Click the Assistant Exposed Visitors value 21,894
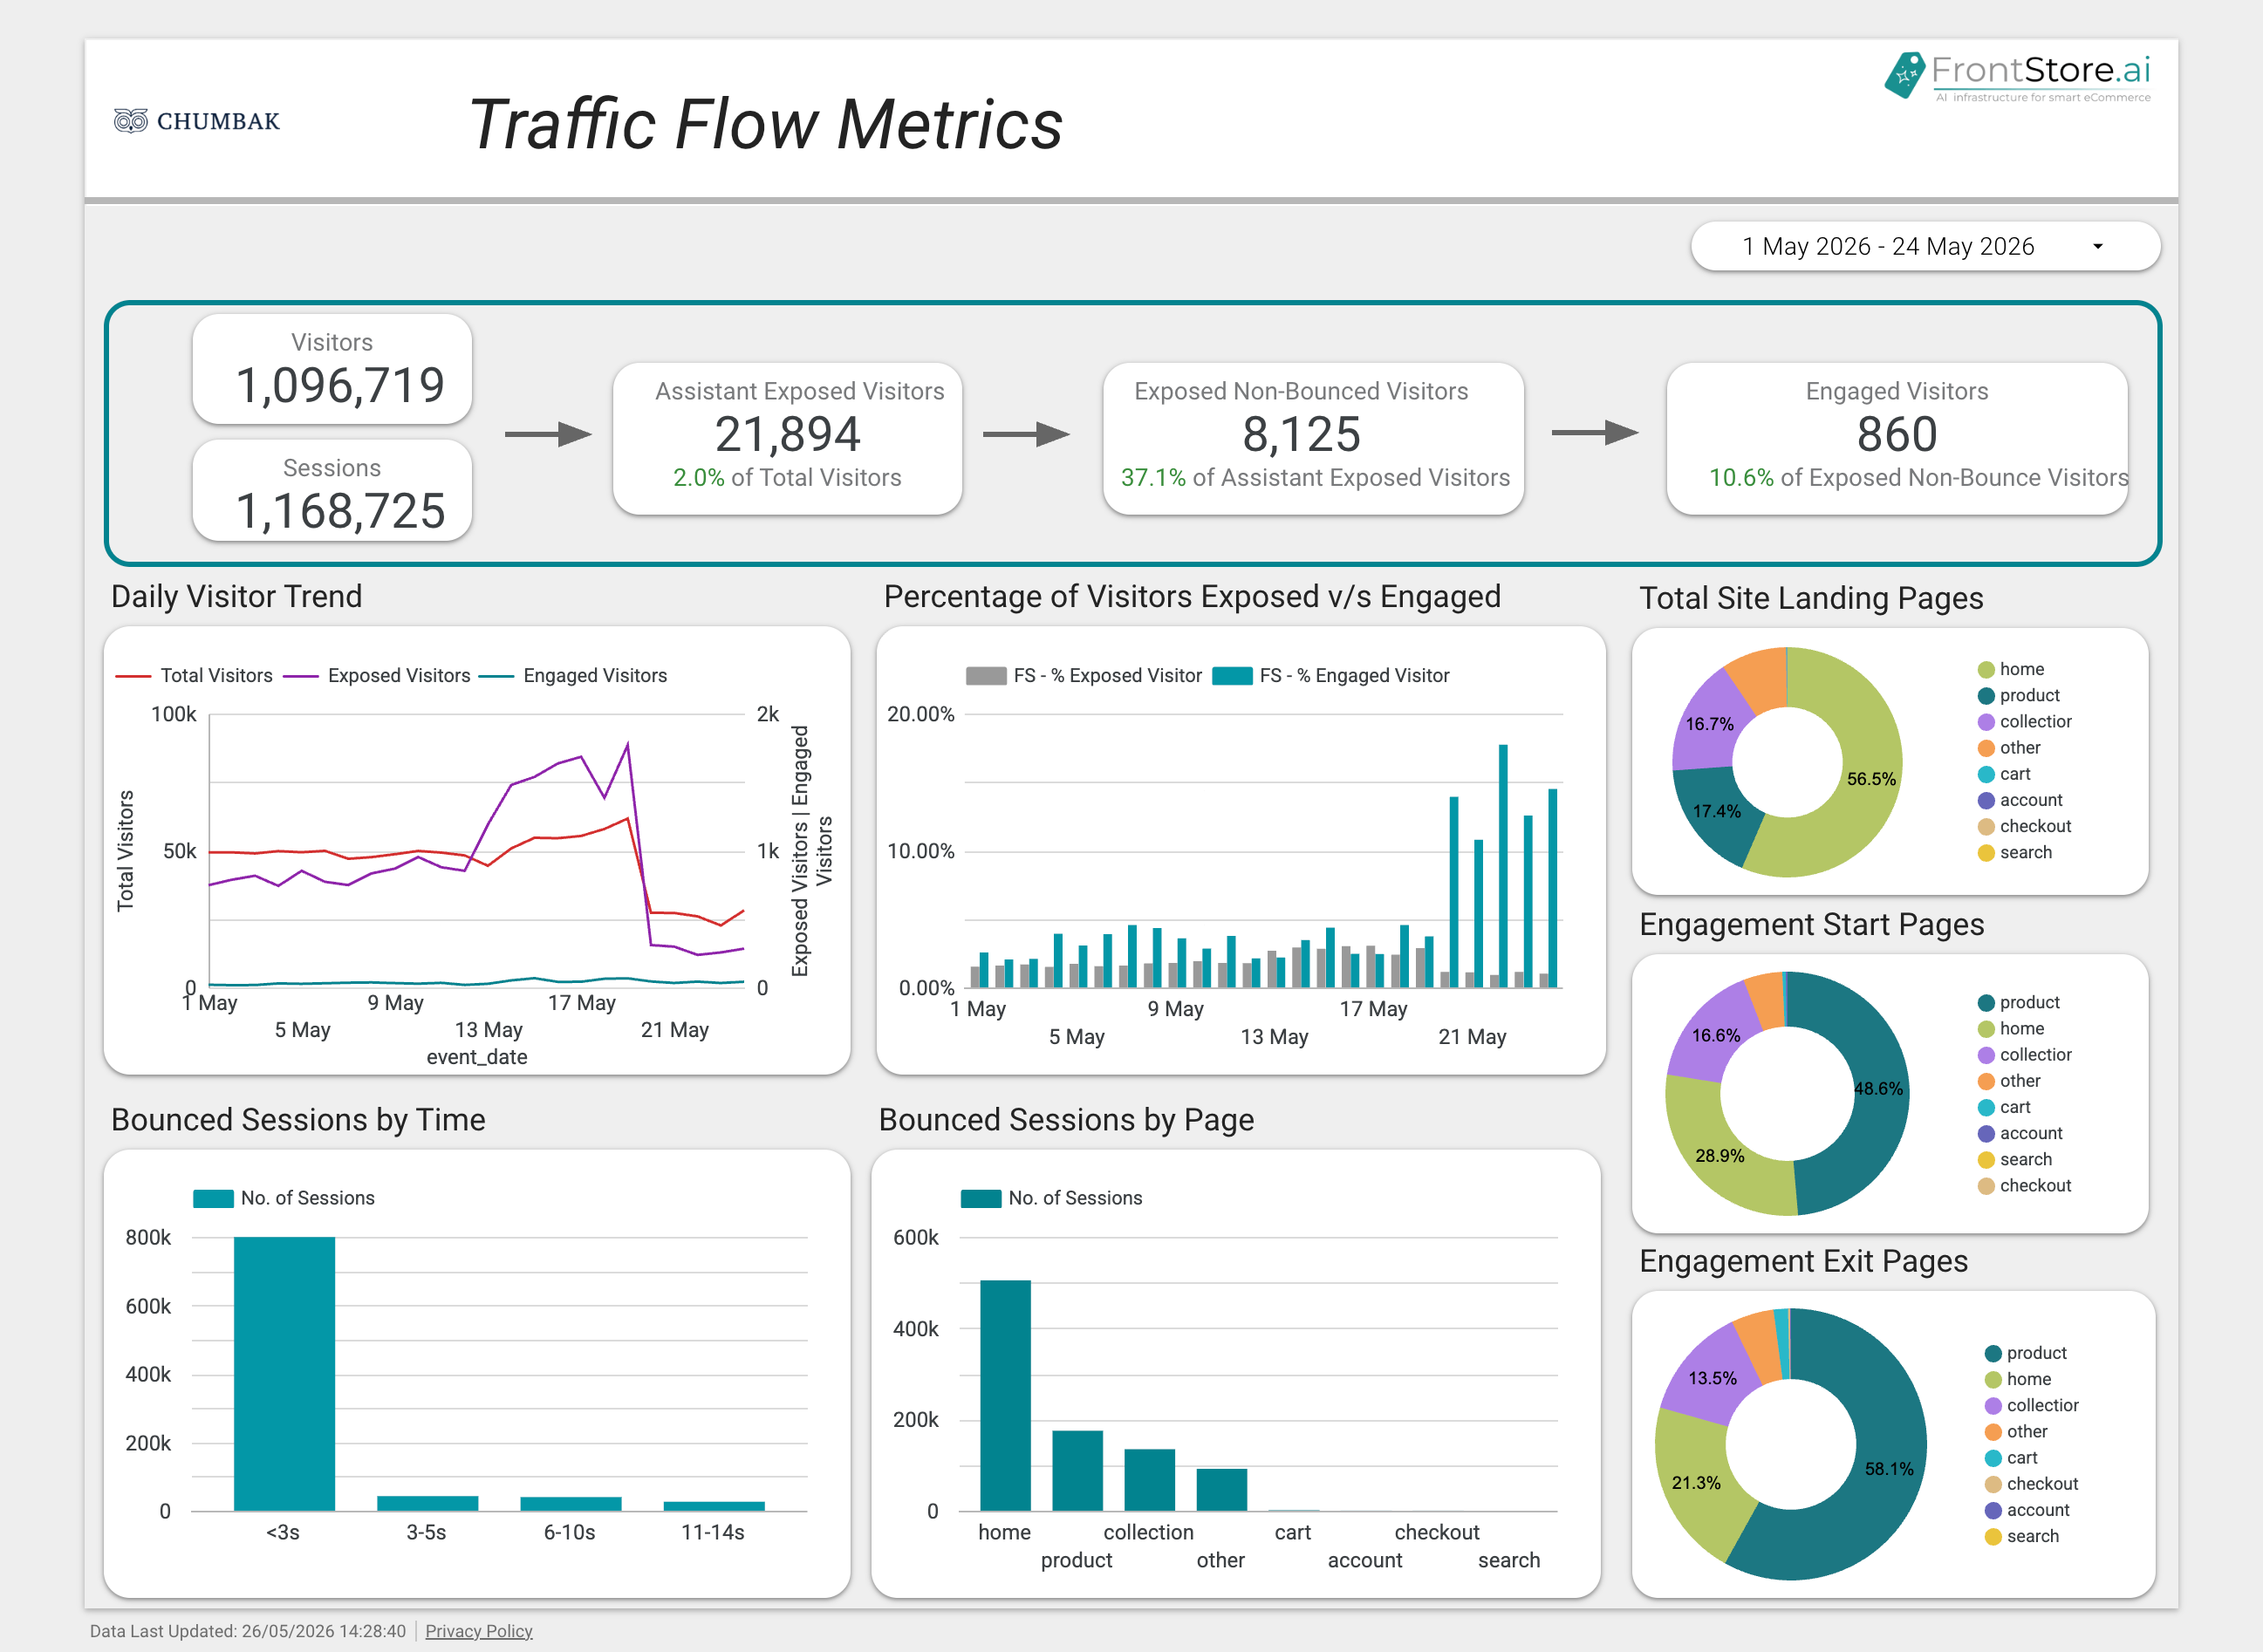 787,434
